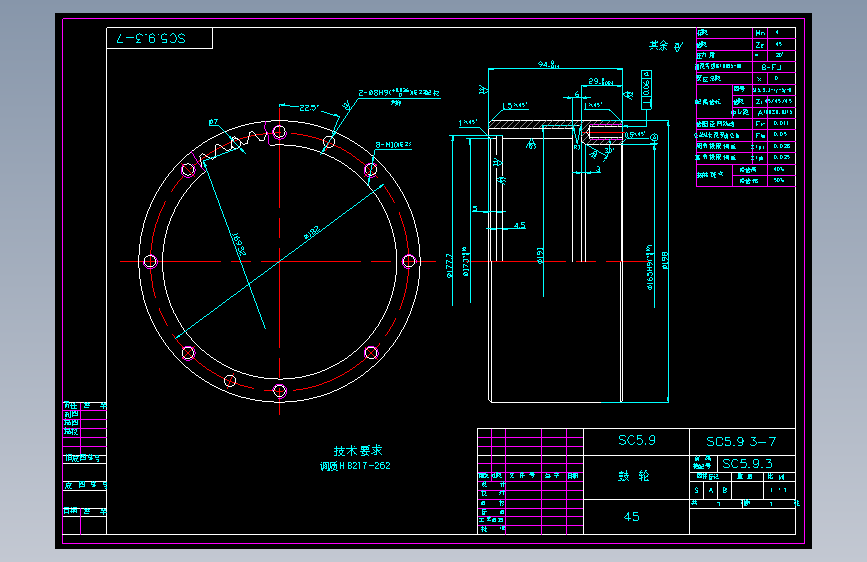Select the material '45' title block text
The height and width of the screenshot is (562, 867).
[x=631, y=517]
